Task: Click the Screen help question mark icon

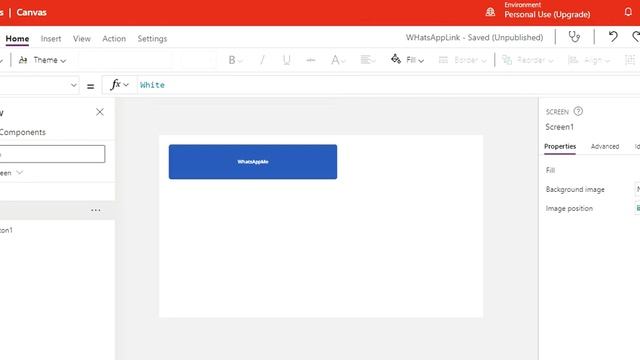Action: [x=578, y=111]
